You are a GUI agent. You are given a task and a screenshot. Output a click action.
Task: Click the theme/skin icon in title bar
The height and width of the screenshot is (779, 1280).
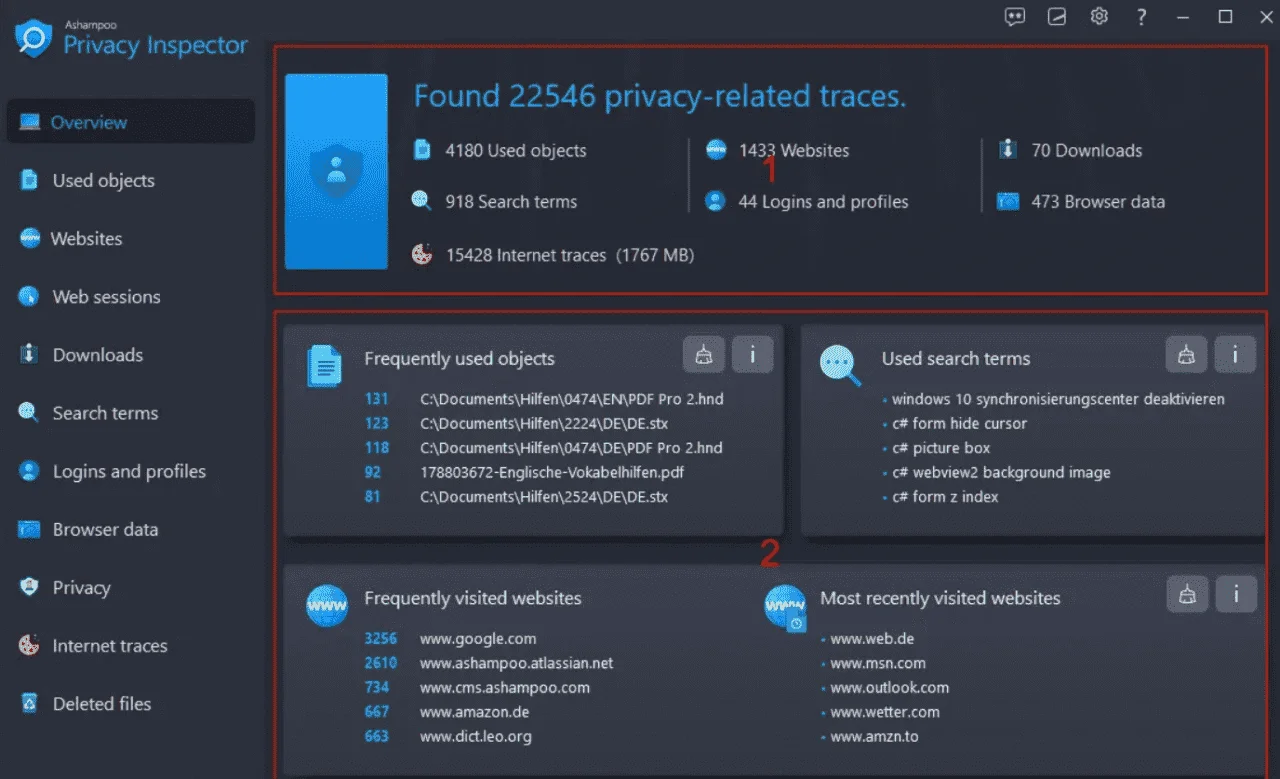[1057, 17]
